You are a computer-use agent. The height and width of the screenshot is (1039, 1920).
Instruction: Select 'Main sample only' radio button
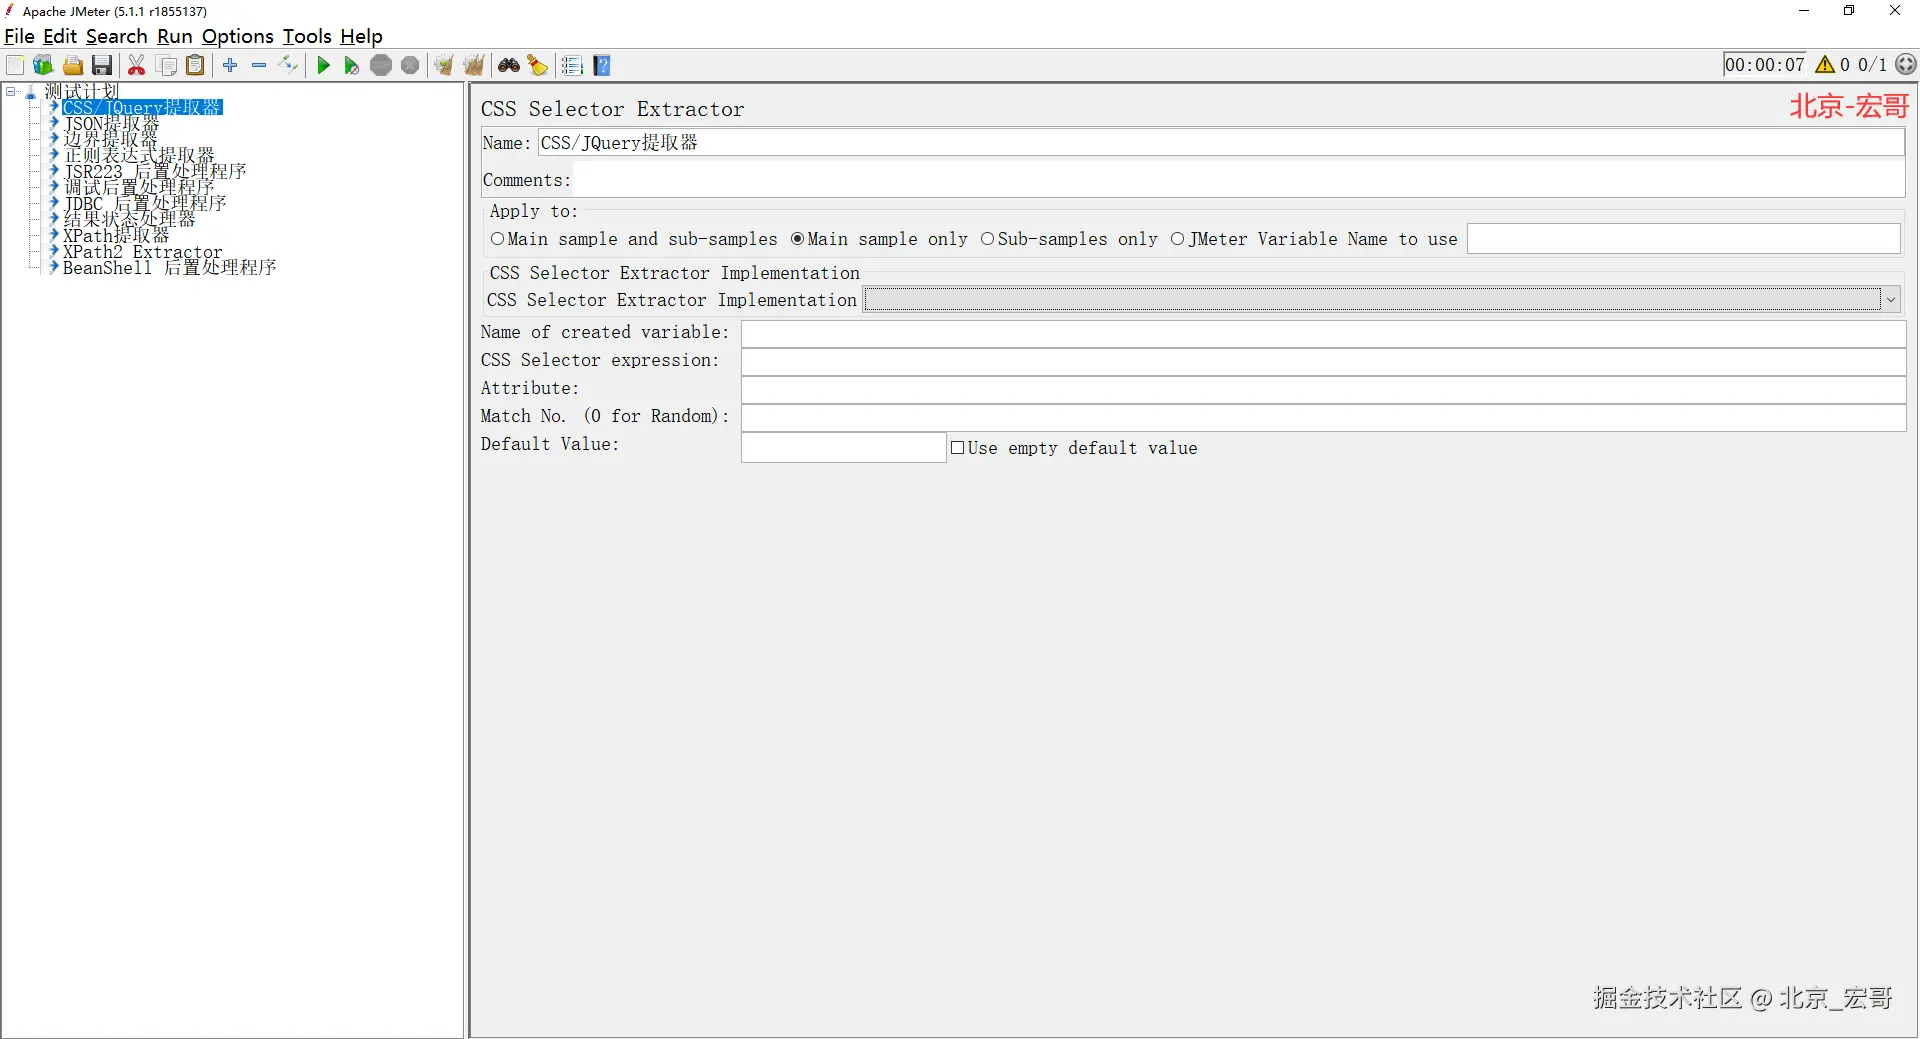pos(797,239)
